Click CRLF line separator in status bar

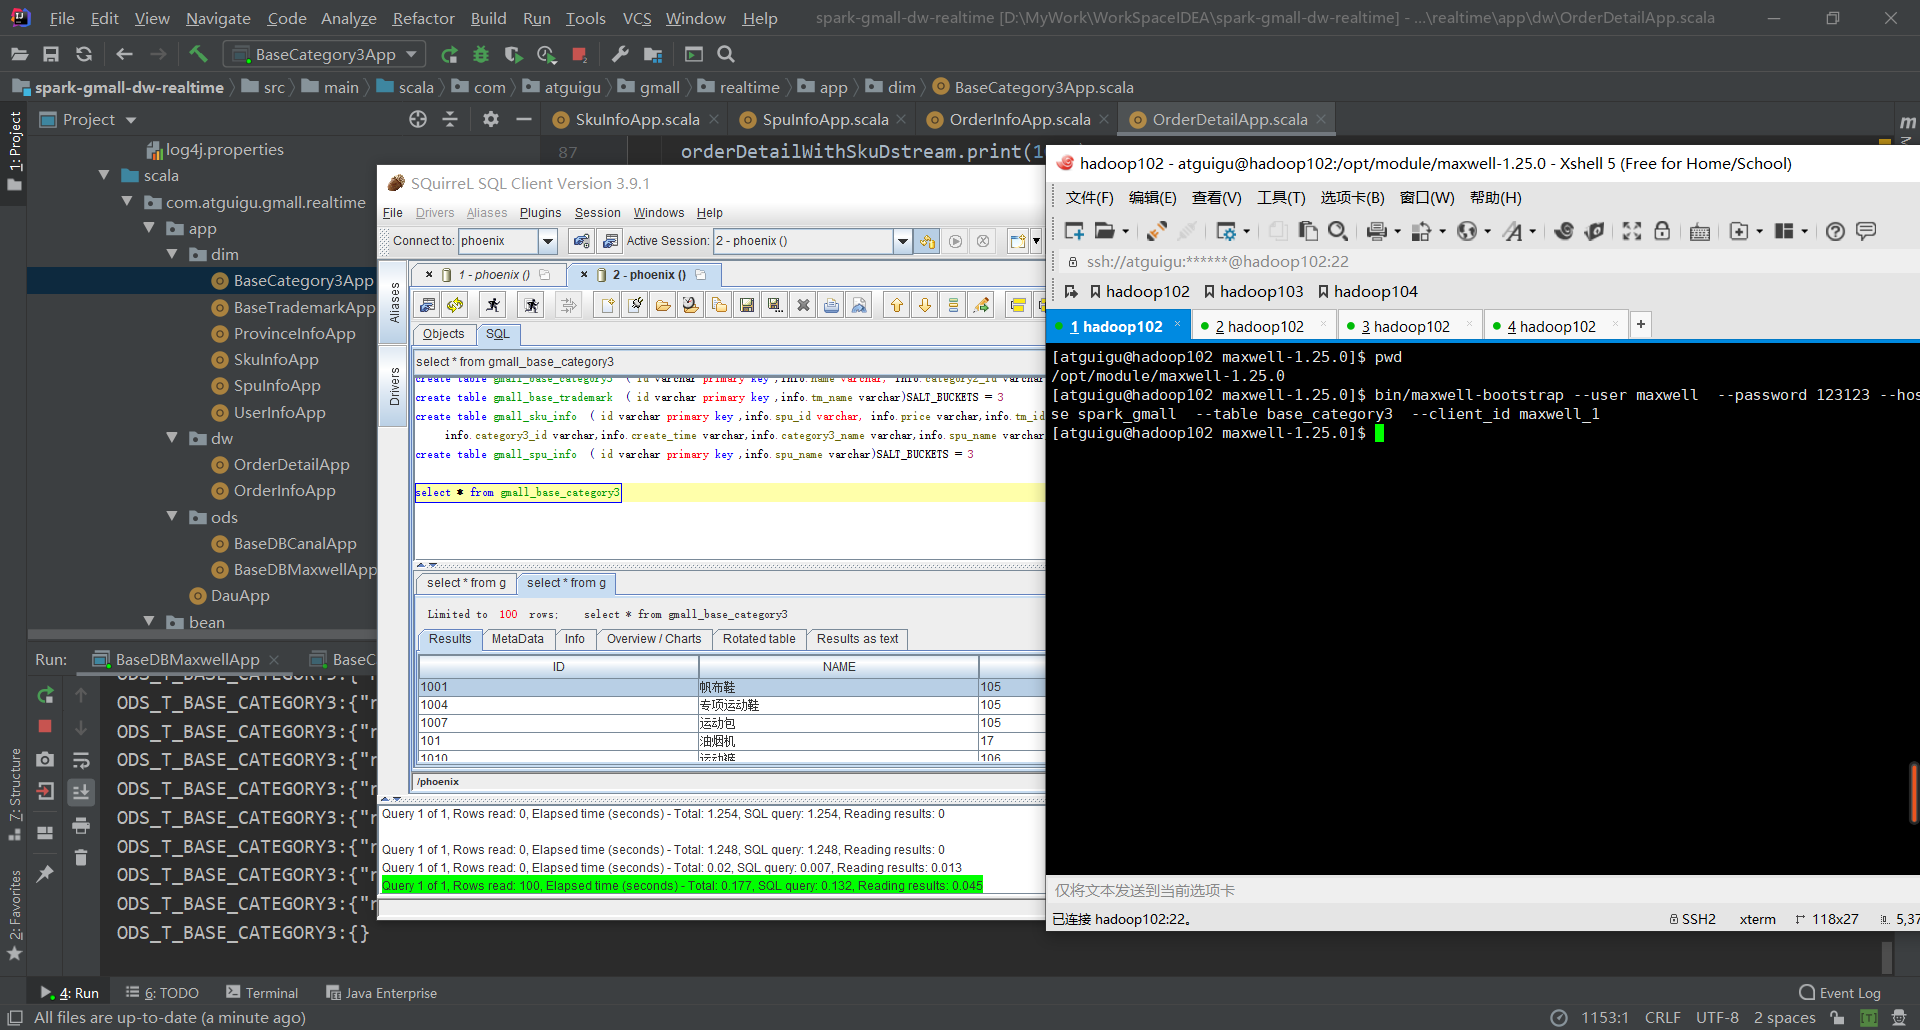click(1662, 1017)
